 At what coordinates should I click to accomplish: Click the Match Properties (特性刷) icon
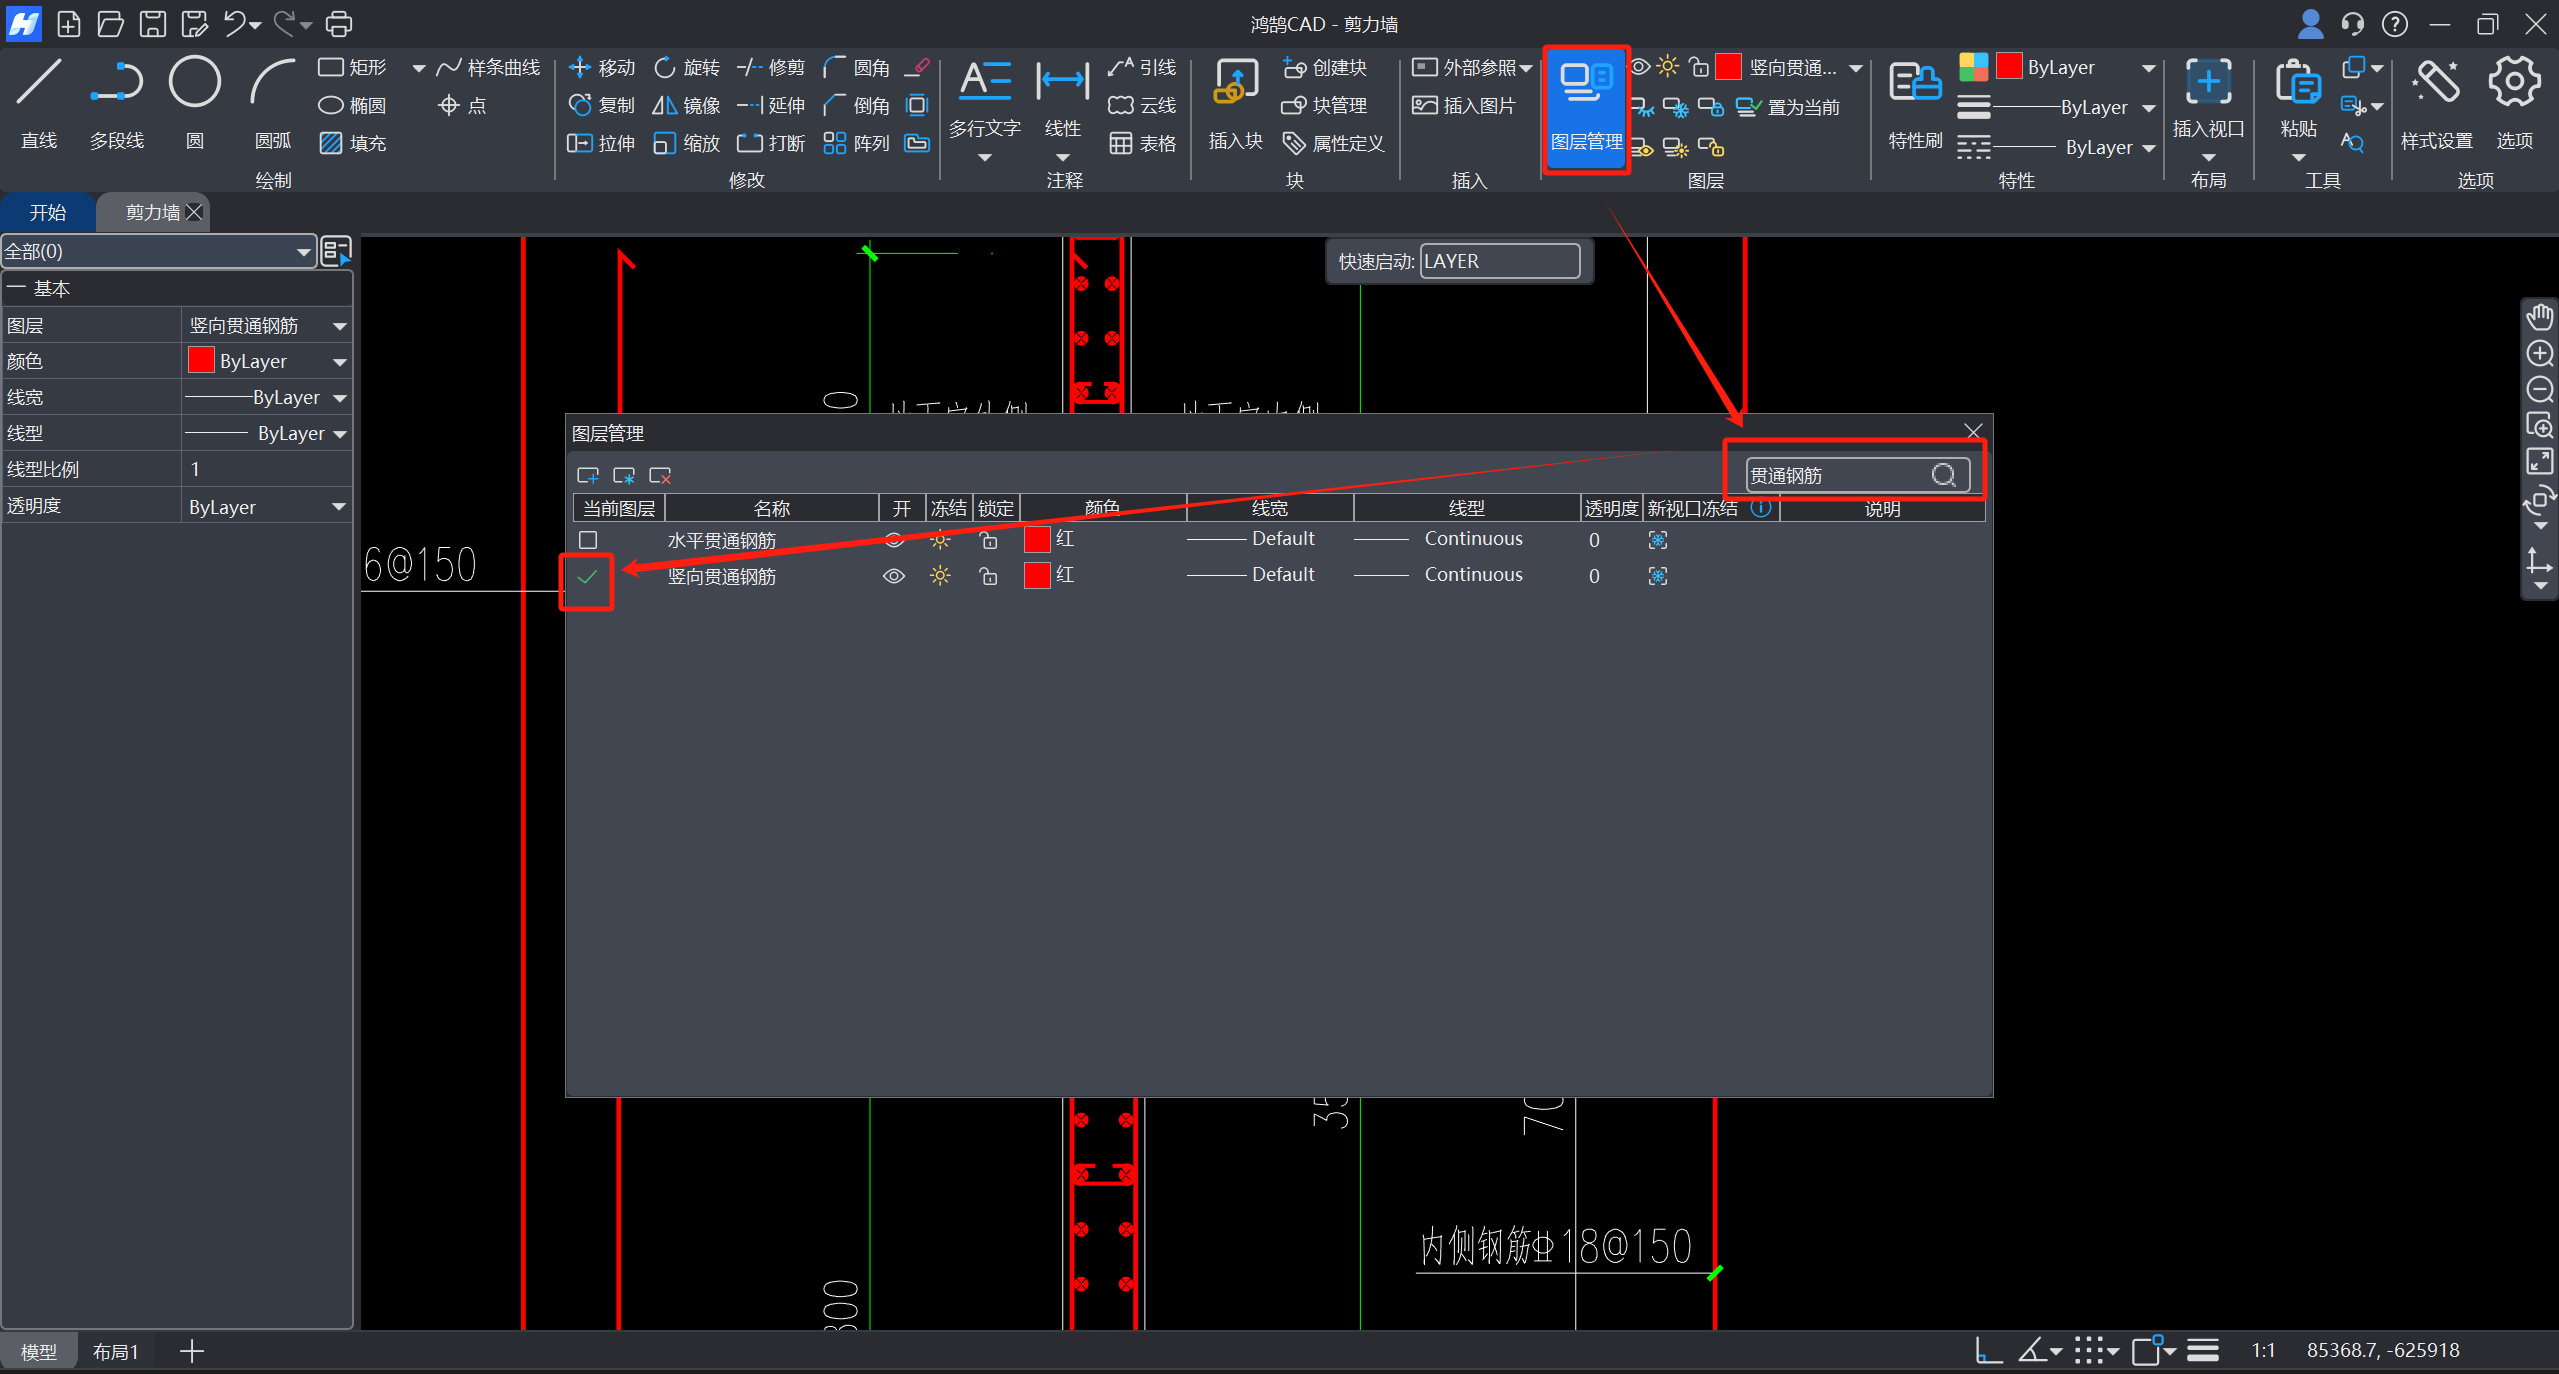click(1914, 83)
